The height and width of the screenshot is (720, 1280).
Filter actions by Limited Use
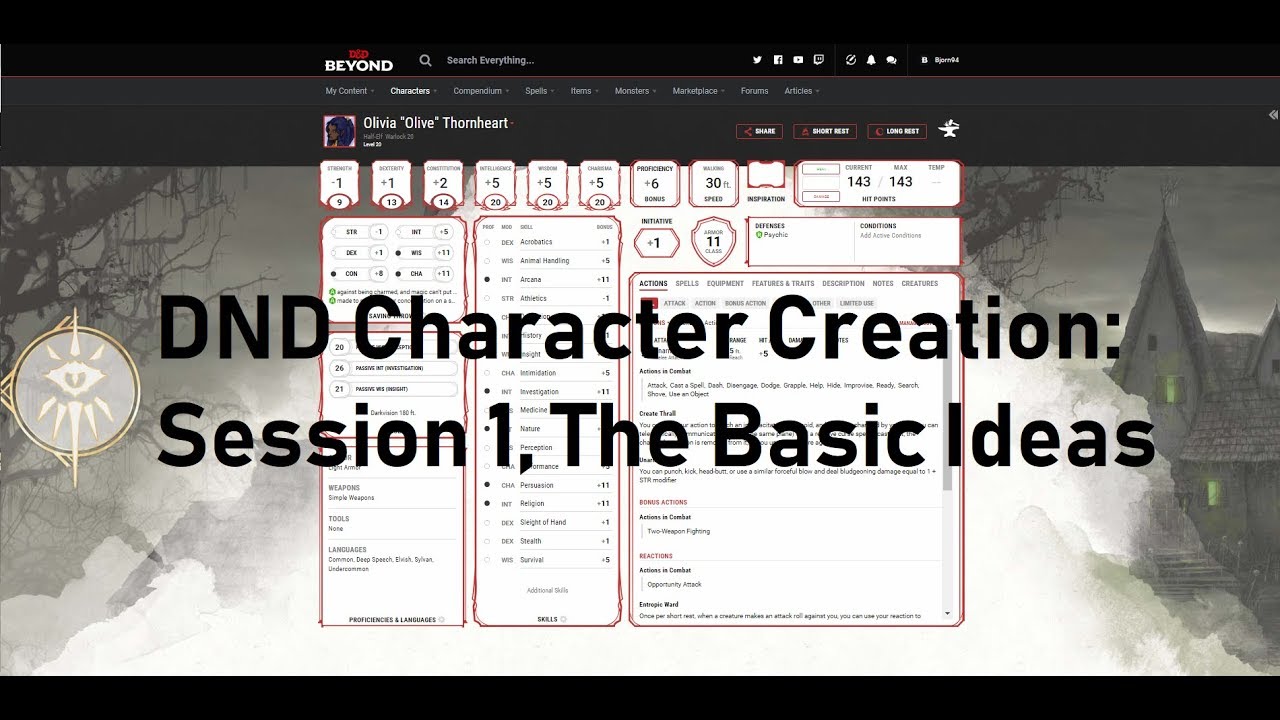click(857, 303)
